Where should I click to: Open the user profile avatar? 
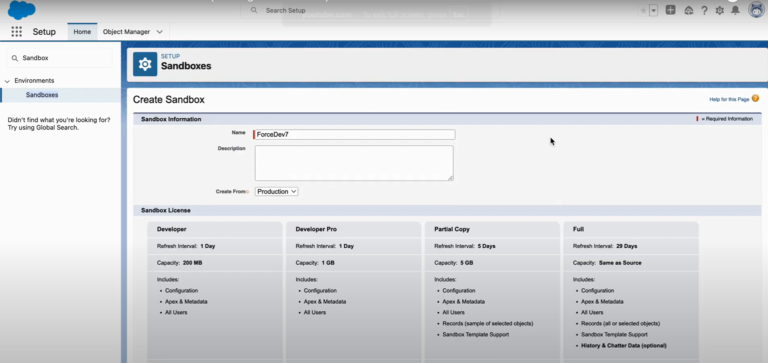click(x=757, y=10)
